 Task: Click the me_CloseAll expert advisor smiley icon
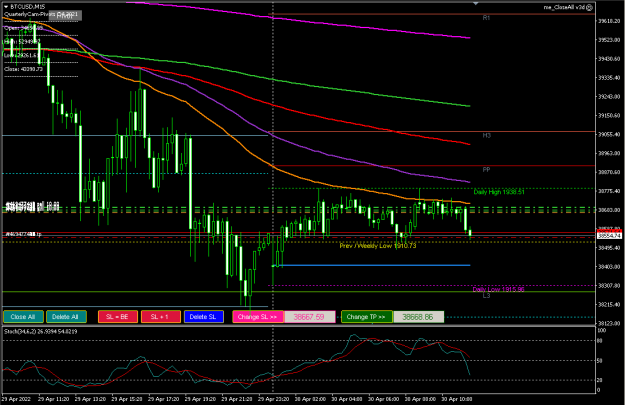click(x=590, y=7)
